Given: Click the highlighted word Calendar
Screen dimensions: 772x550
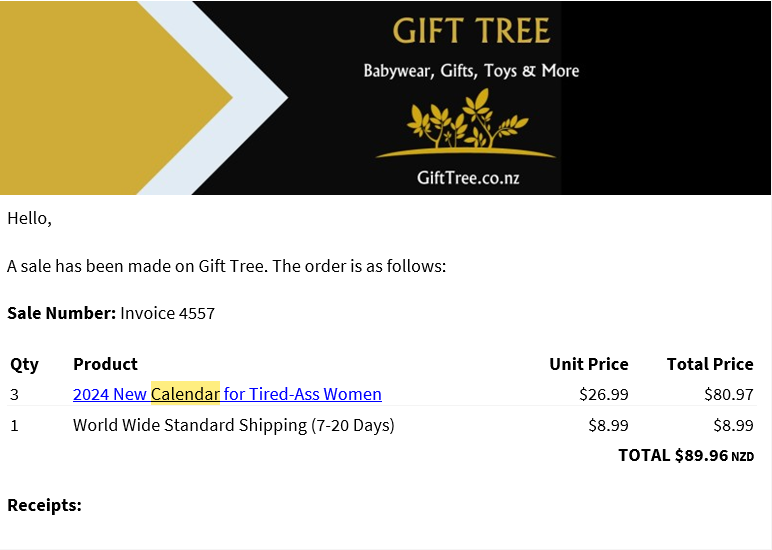Looking at the screenshot, I should (185, 394).
